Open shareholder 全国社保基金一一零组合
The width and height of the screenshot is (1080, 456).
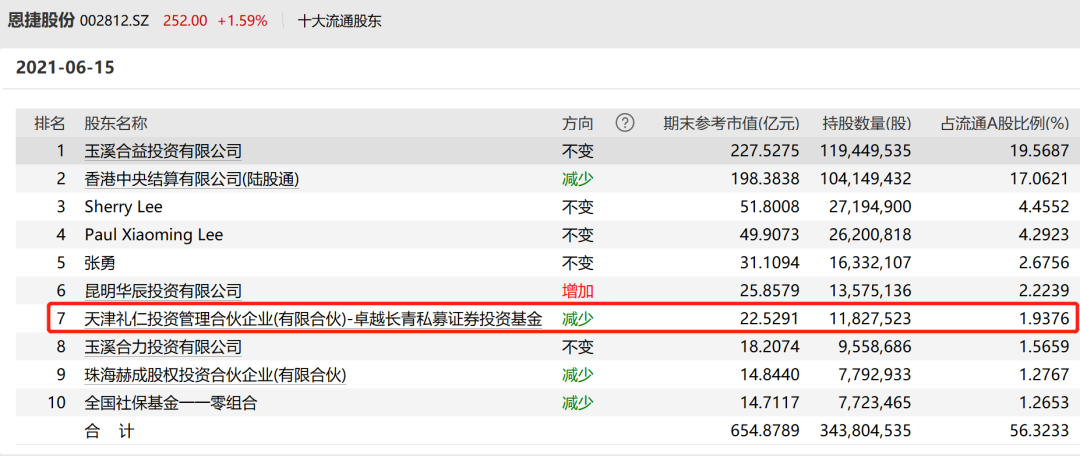pyautogui.click(x=171, y=403)
